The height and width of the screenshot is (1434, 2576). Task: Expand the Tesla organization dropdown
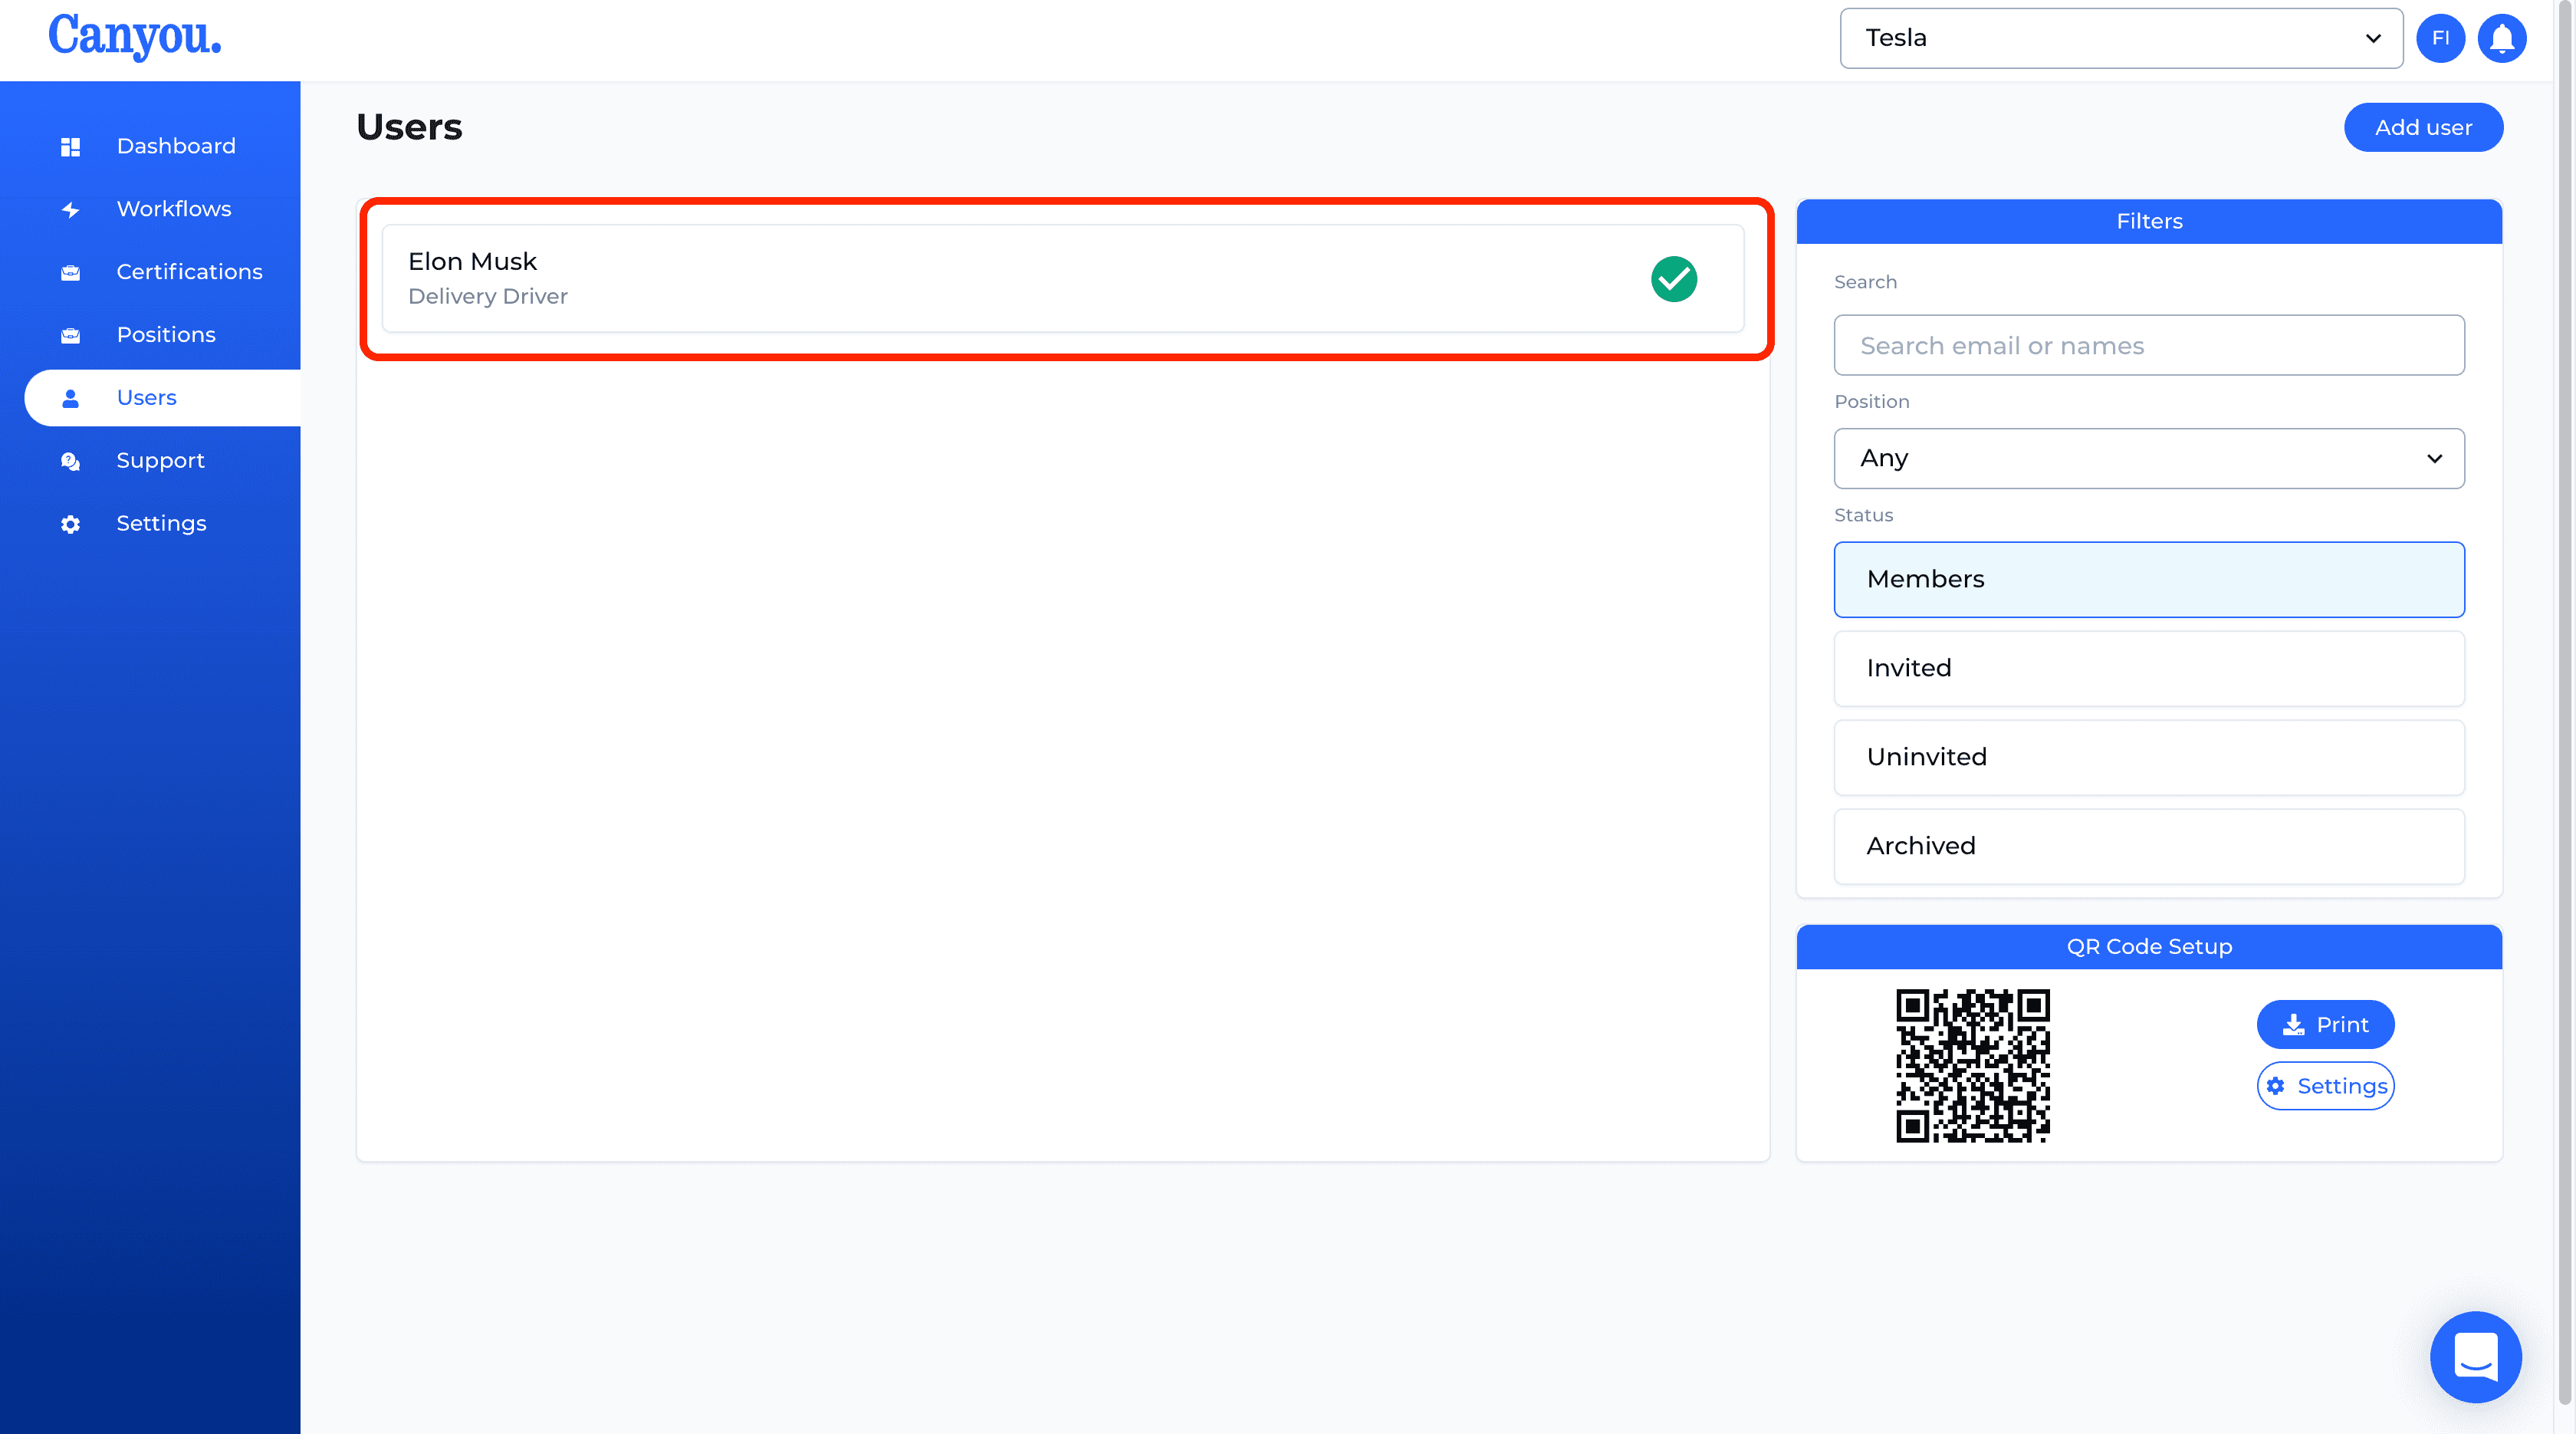(2121, 38)
